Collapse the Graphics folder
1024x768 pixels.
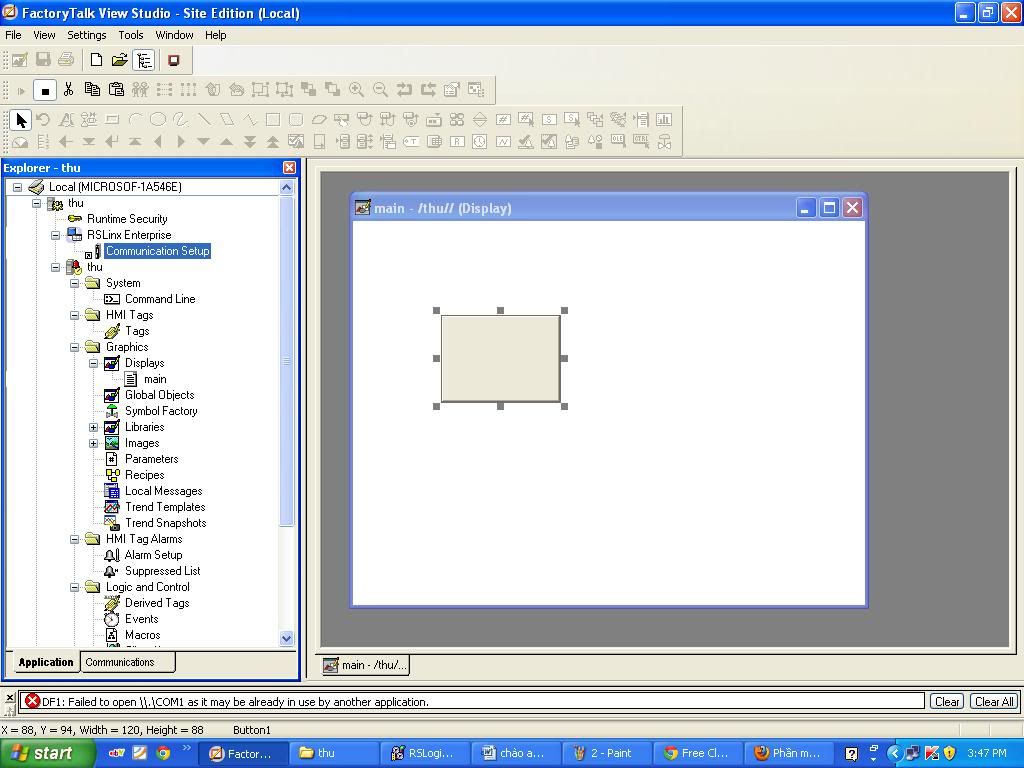pyautogui.click(x=74, y=347)
